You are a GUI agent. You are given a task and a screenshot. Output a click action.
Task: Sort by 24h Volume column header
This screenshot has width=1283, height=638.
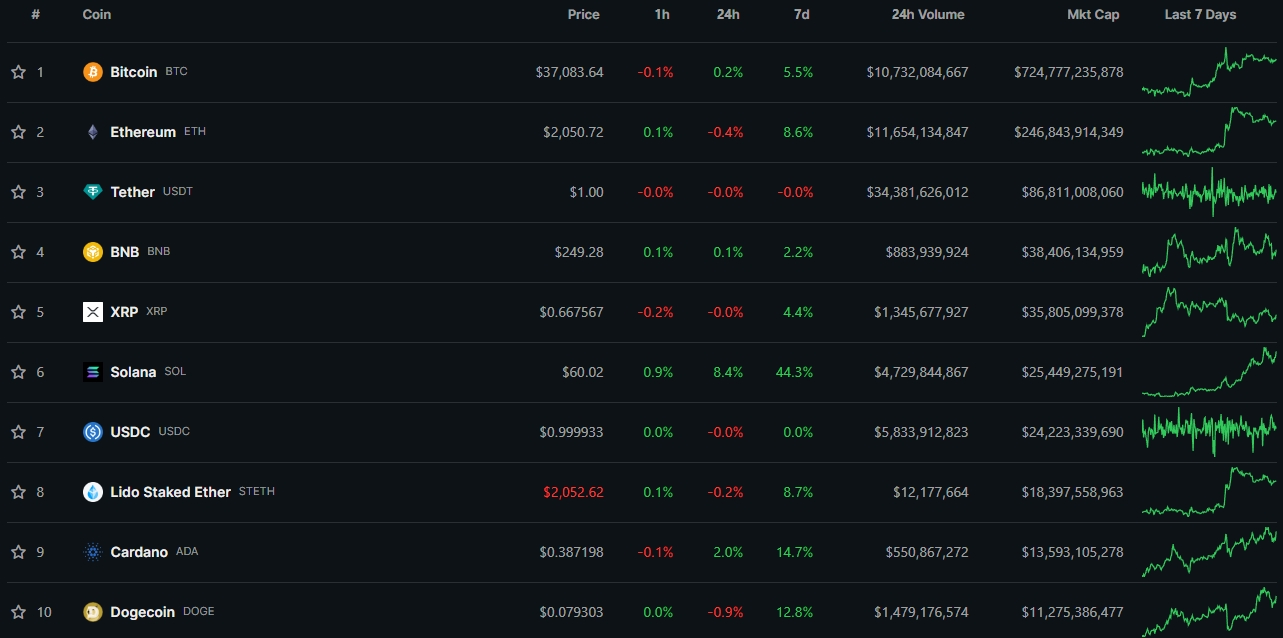click(x=928, y=14)
